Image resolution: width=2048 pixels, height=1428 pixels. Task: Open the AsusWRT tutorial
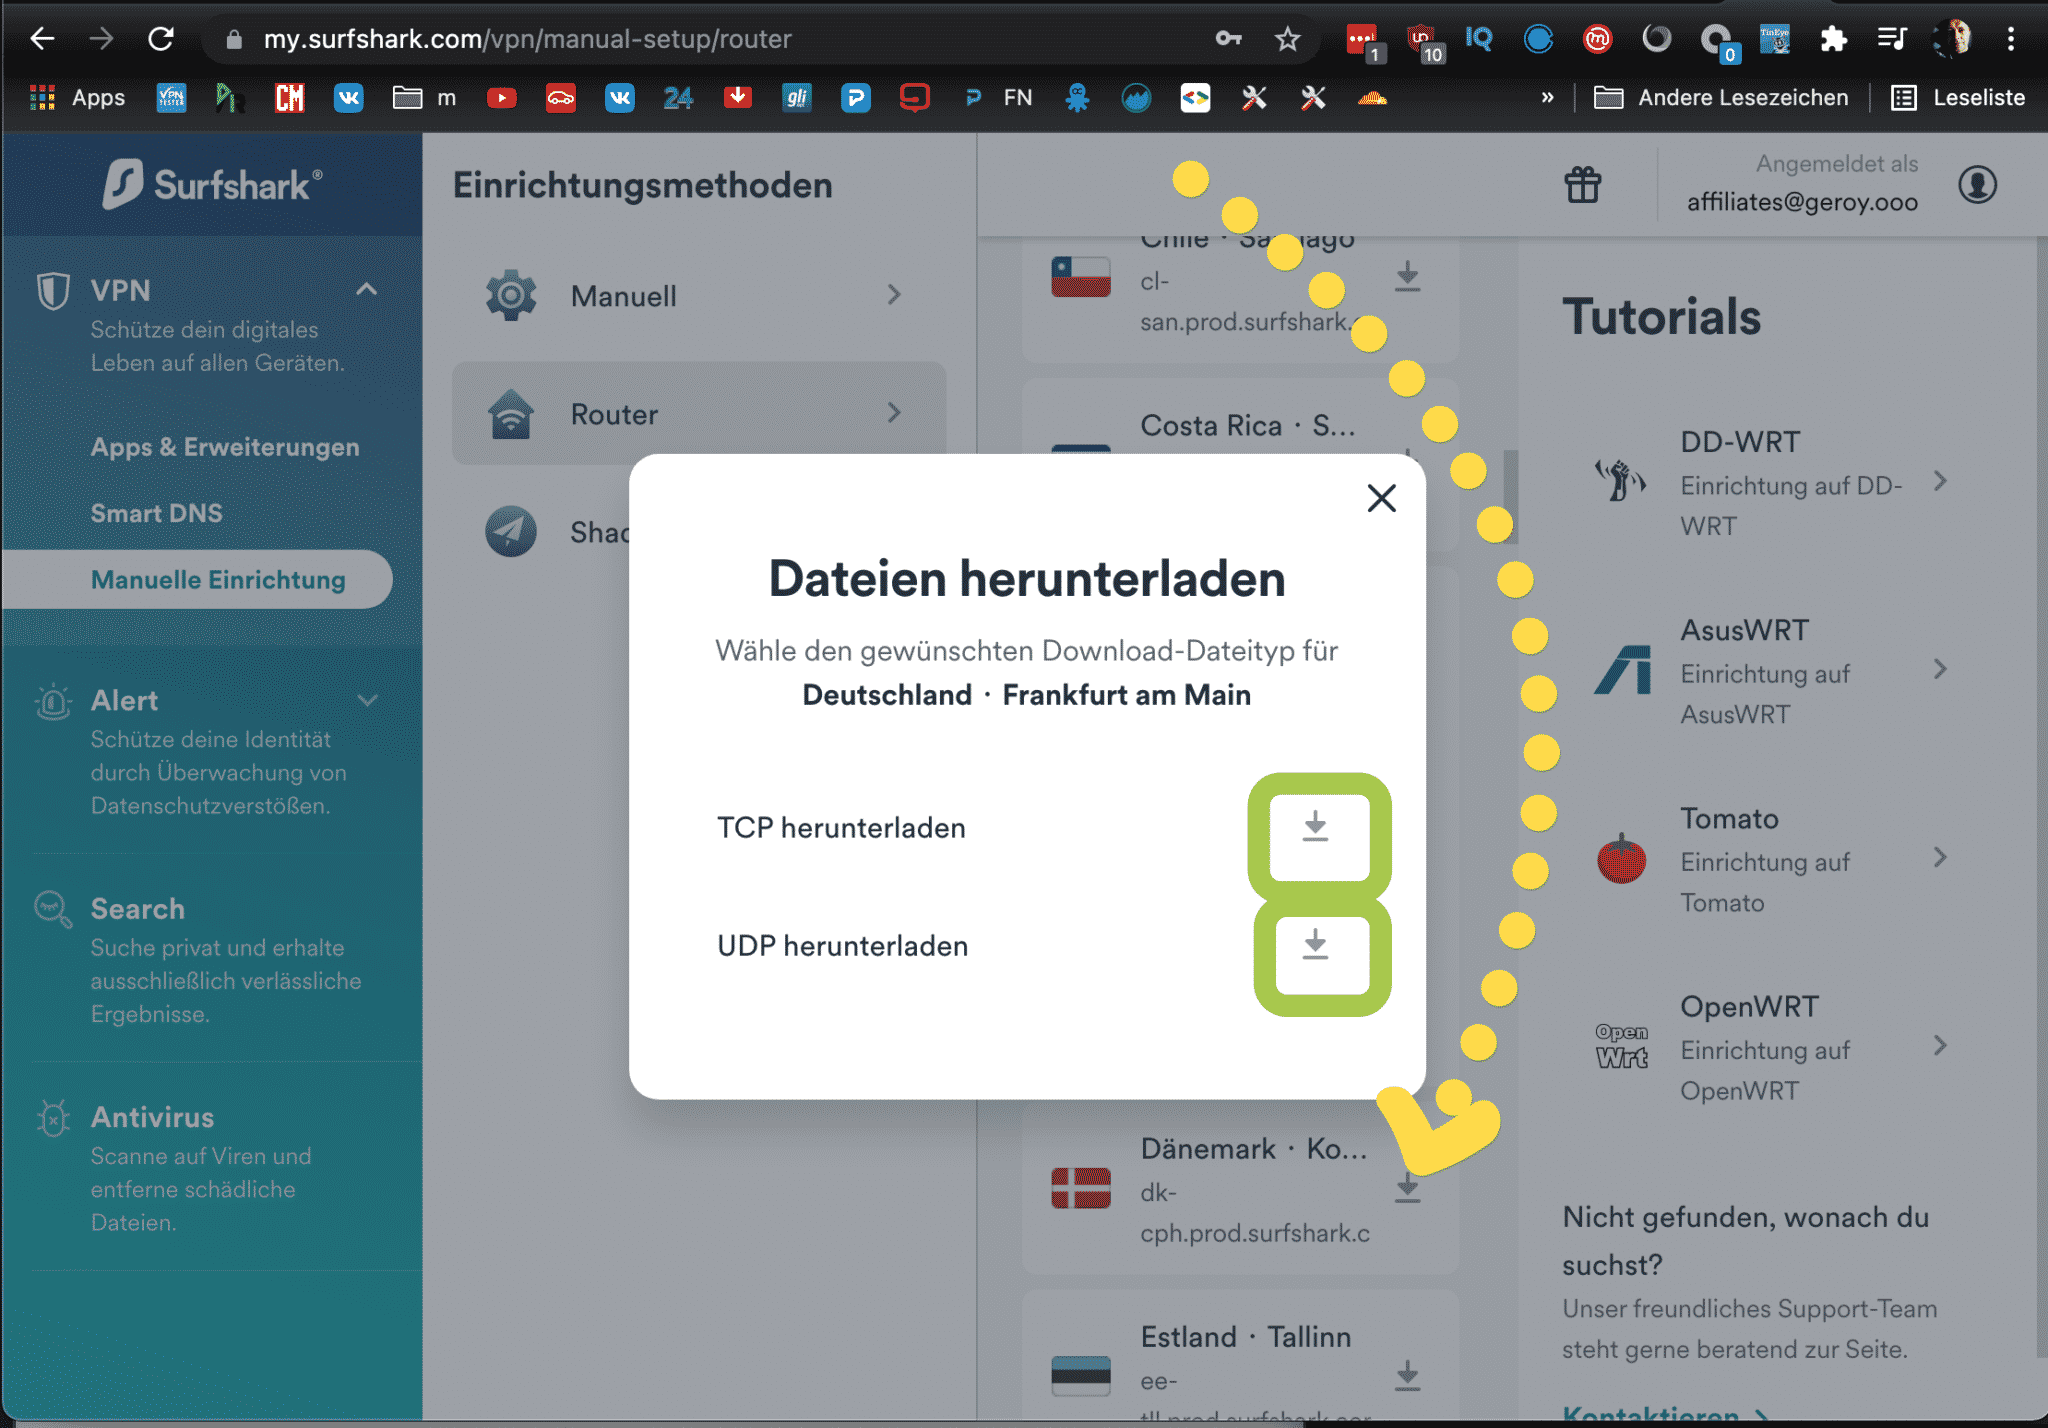1771,671
